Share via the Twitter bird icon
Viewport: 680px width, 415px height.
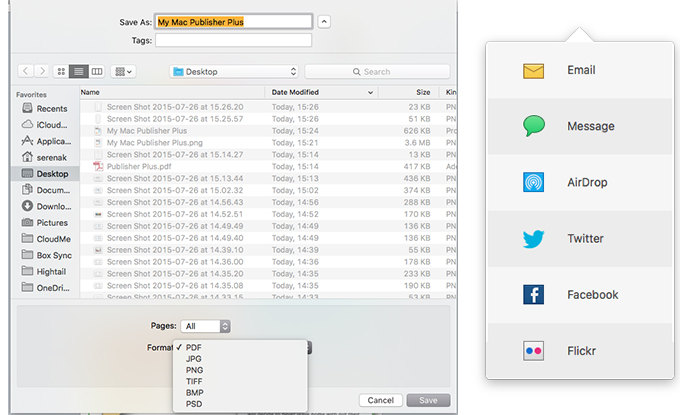[534, 239]
